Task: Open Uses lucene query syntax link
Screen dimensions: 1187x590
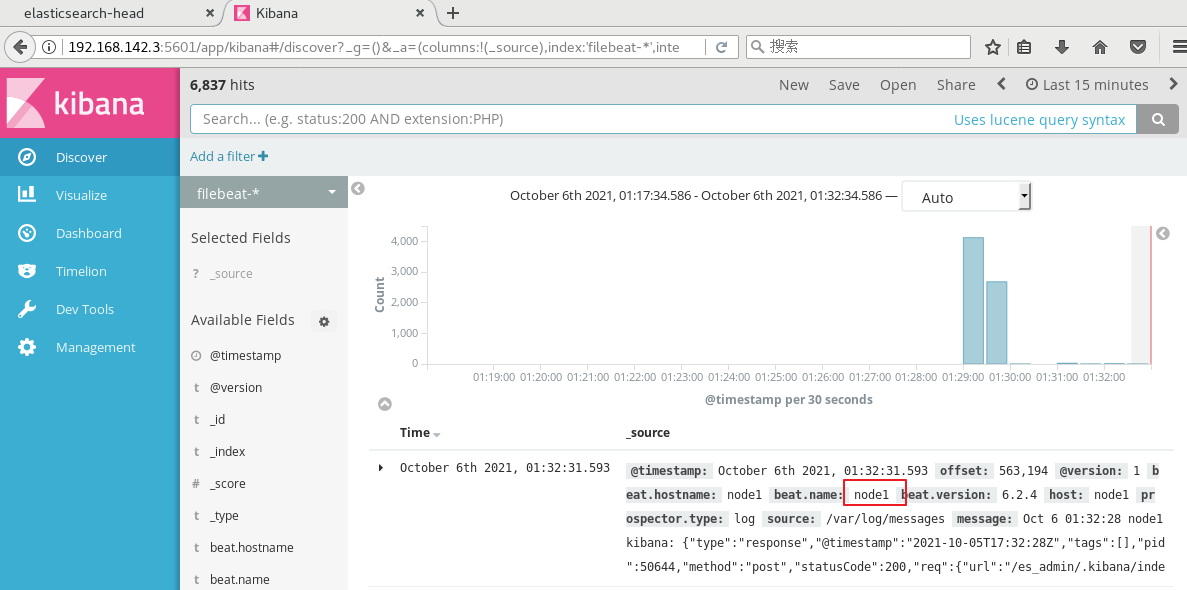Action: (x=1039, y=120)
